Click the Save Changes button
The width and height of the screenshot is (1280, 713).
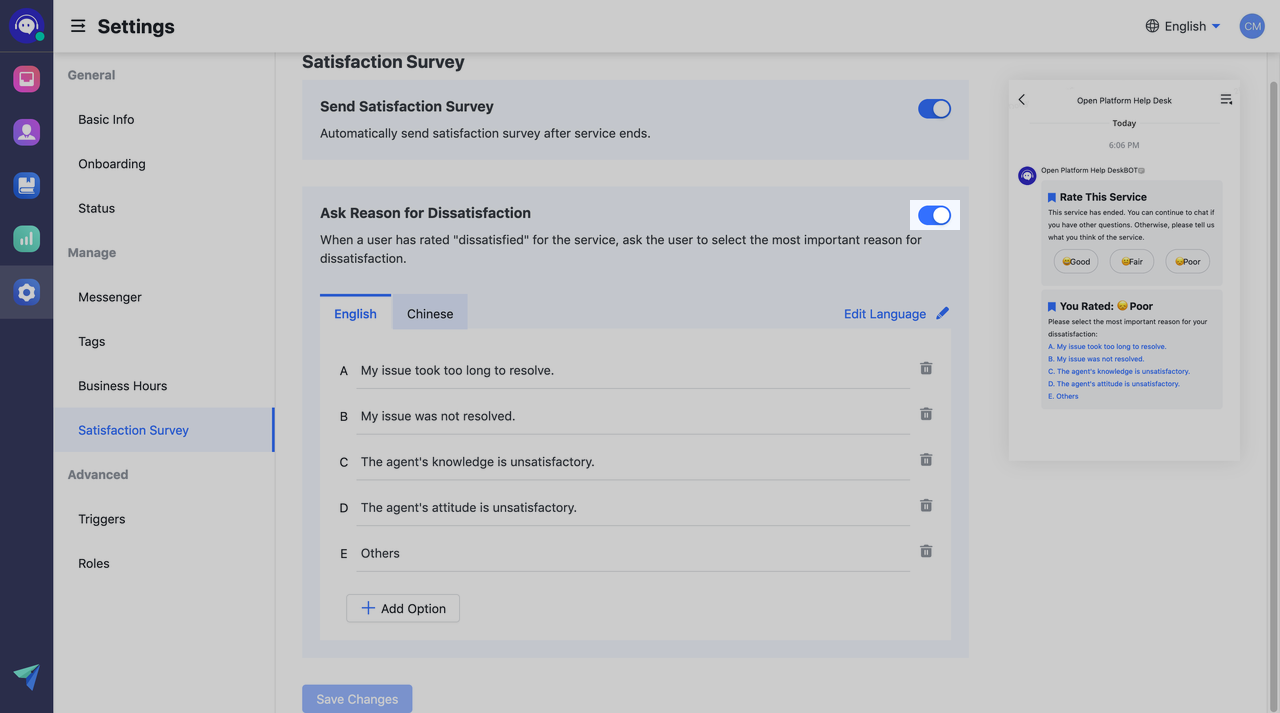(x=357, y=698)
